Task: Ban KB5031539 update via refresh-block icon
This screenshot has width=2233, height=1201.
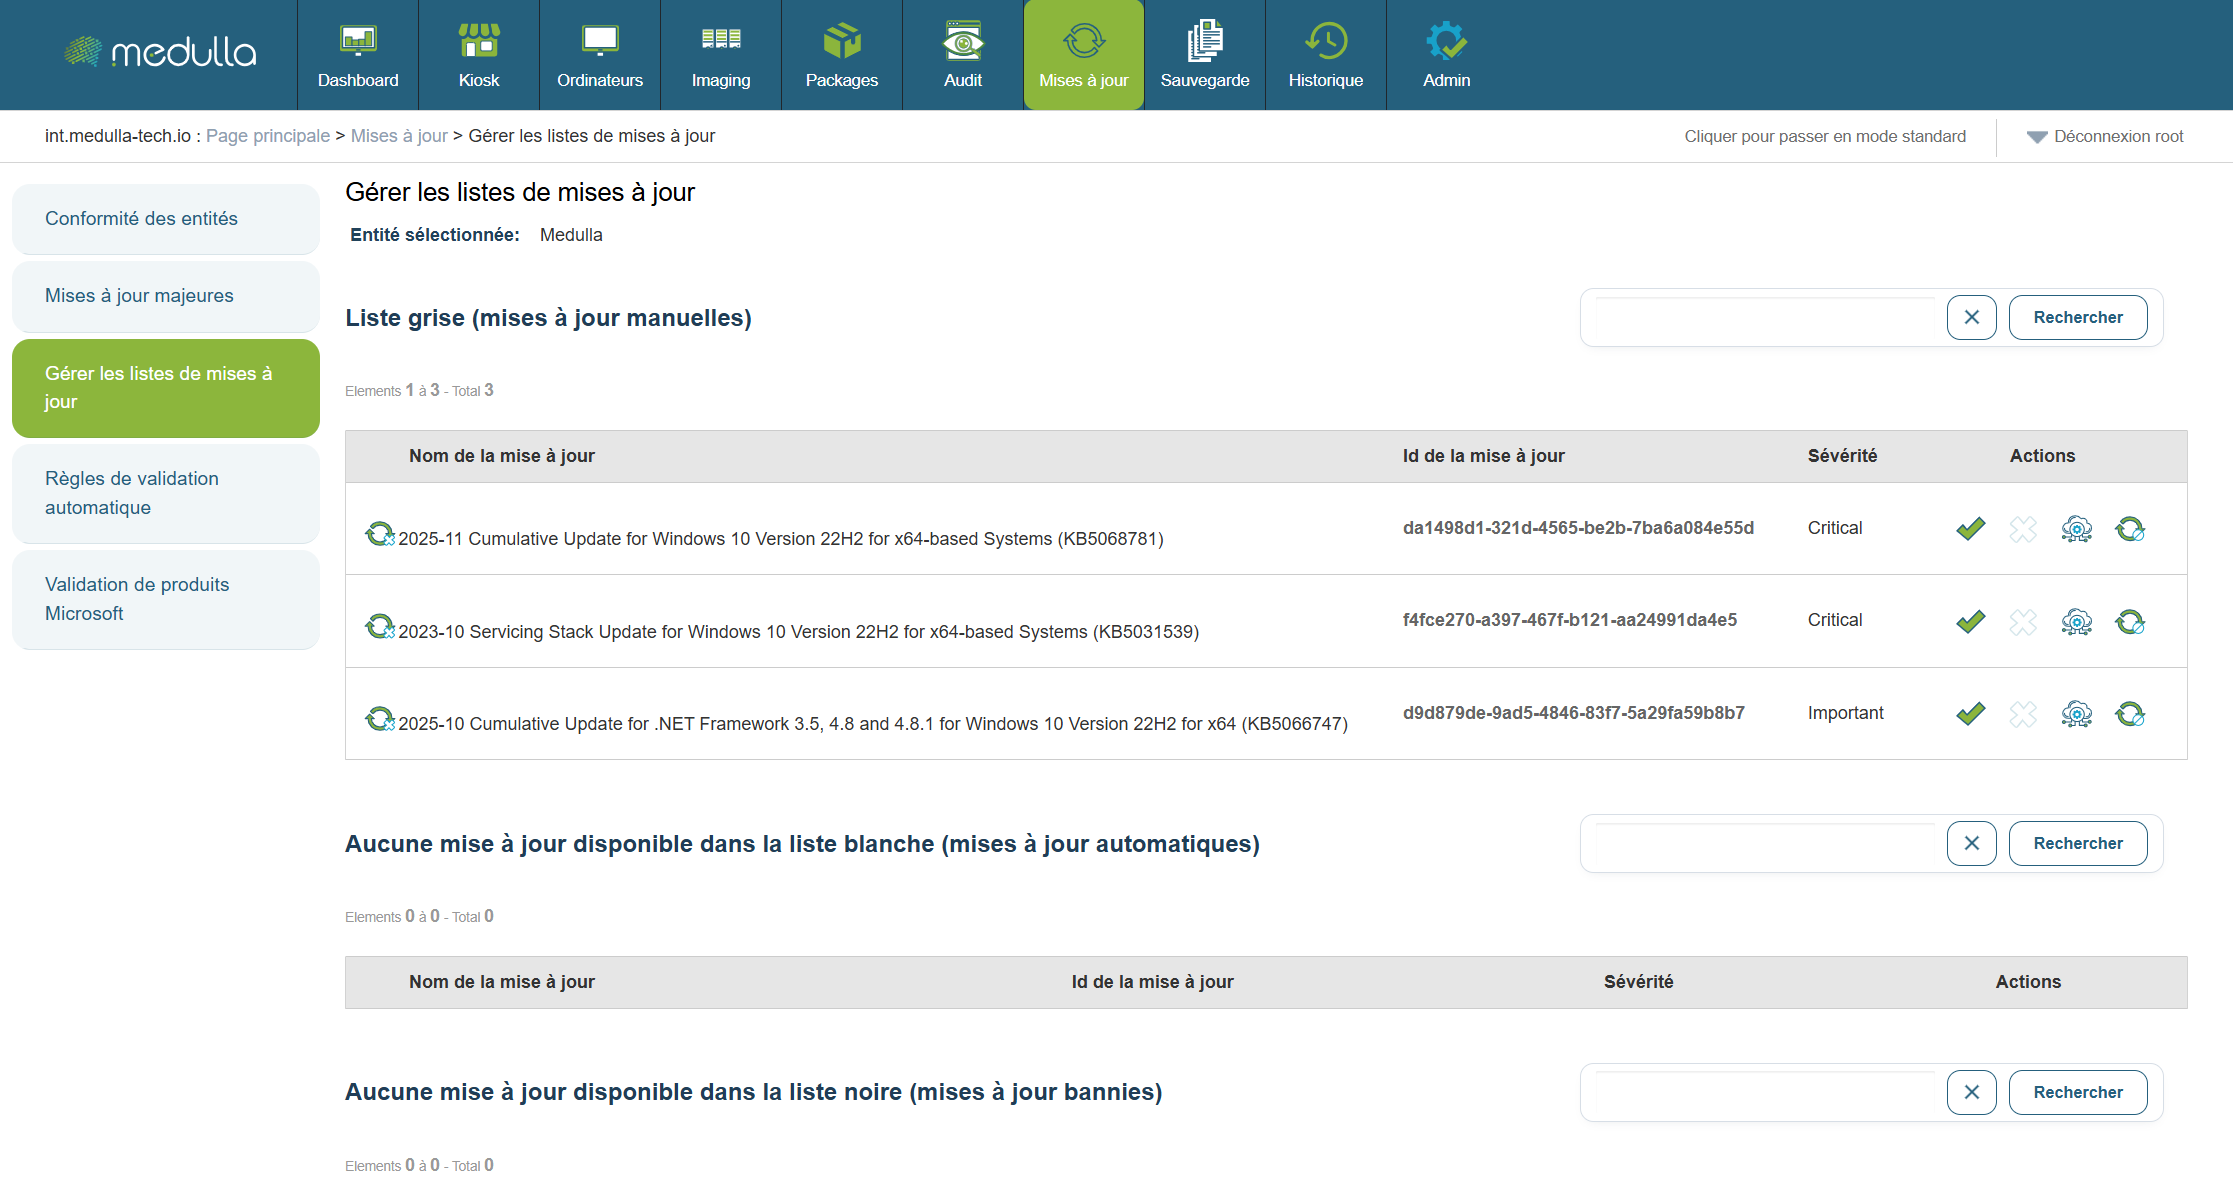Action: pos(2129,622)
